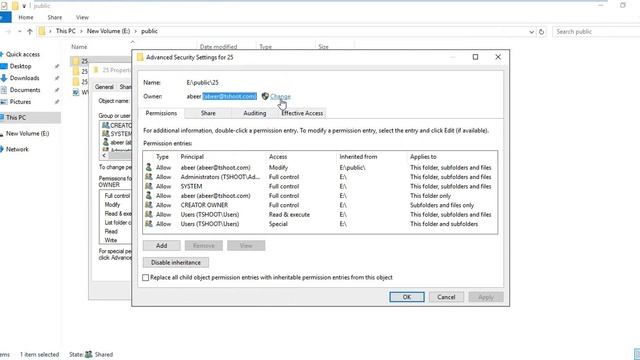Open the Share ribbon tab in Explorer
The width and height of the screenshot is (640, 360).
(55, 18)
